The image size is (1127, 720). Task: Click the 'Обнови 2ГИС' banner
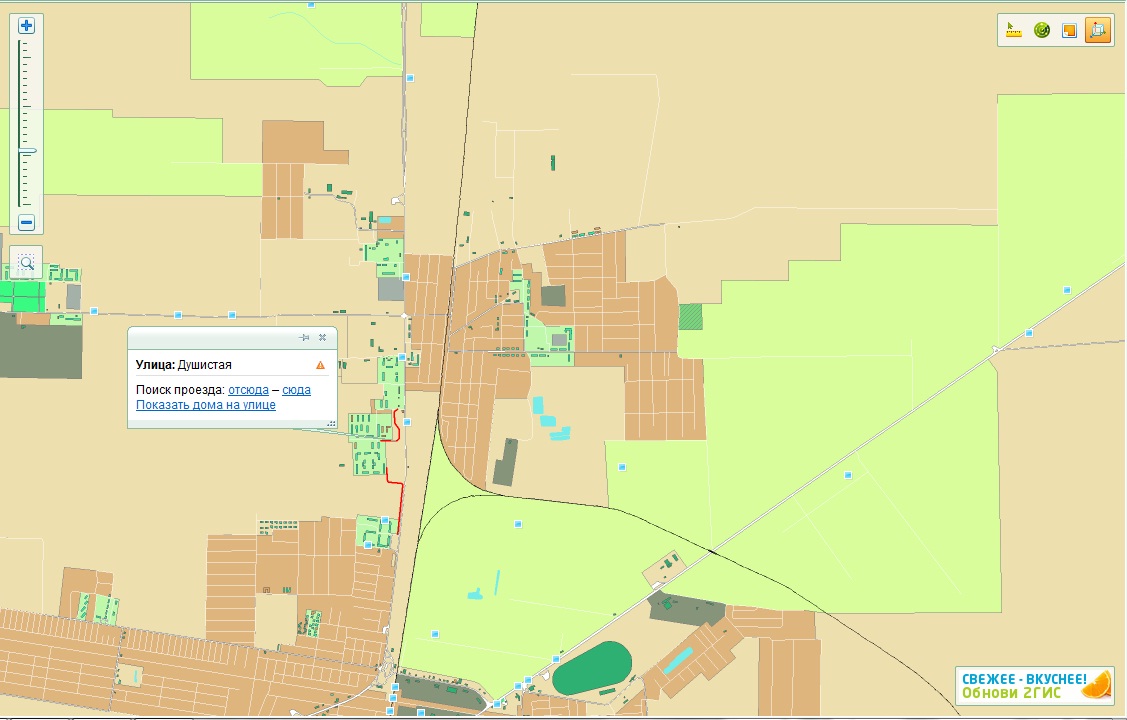point(1034,685)
